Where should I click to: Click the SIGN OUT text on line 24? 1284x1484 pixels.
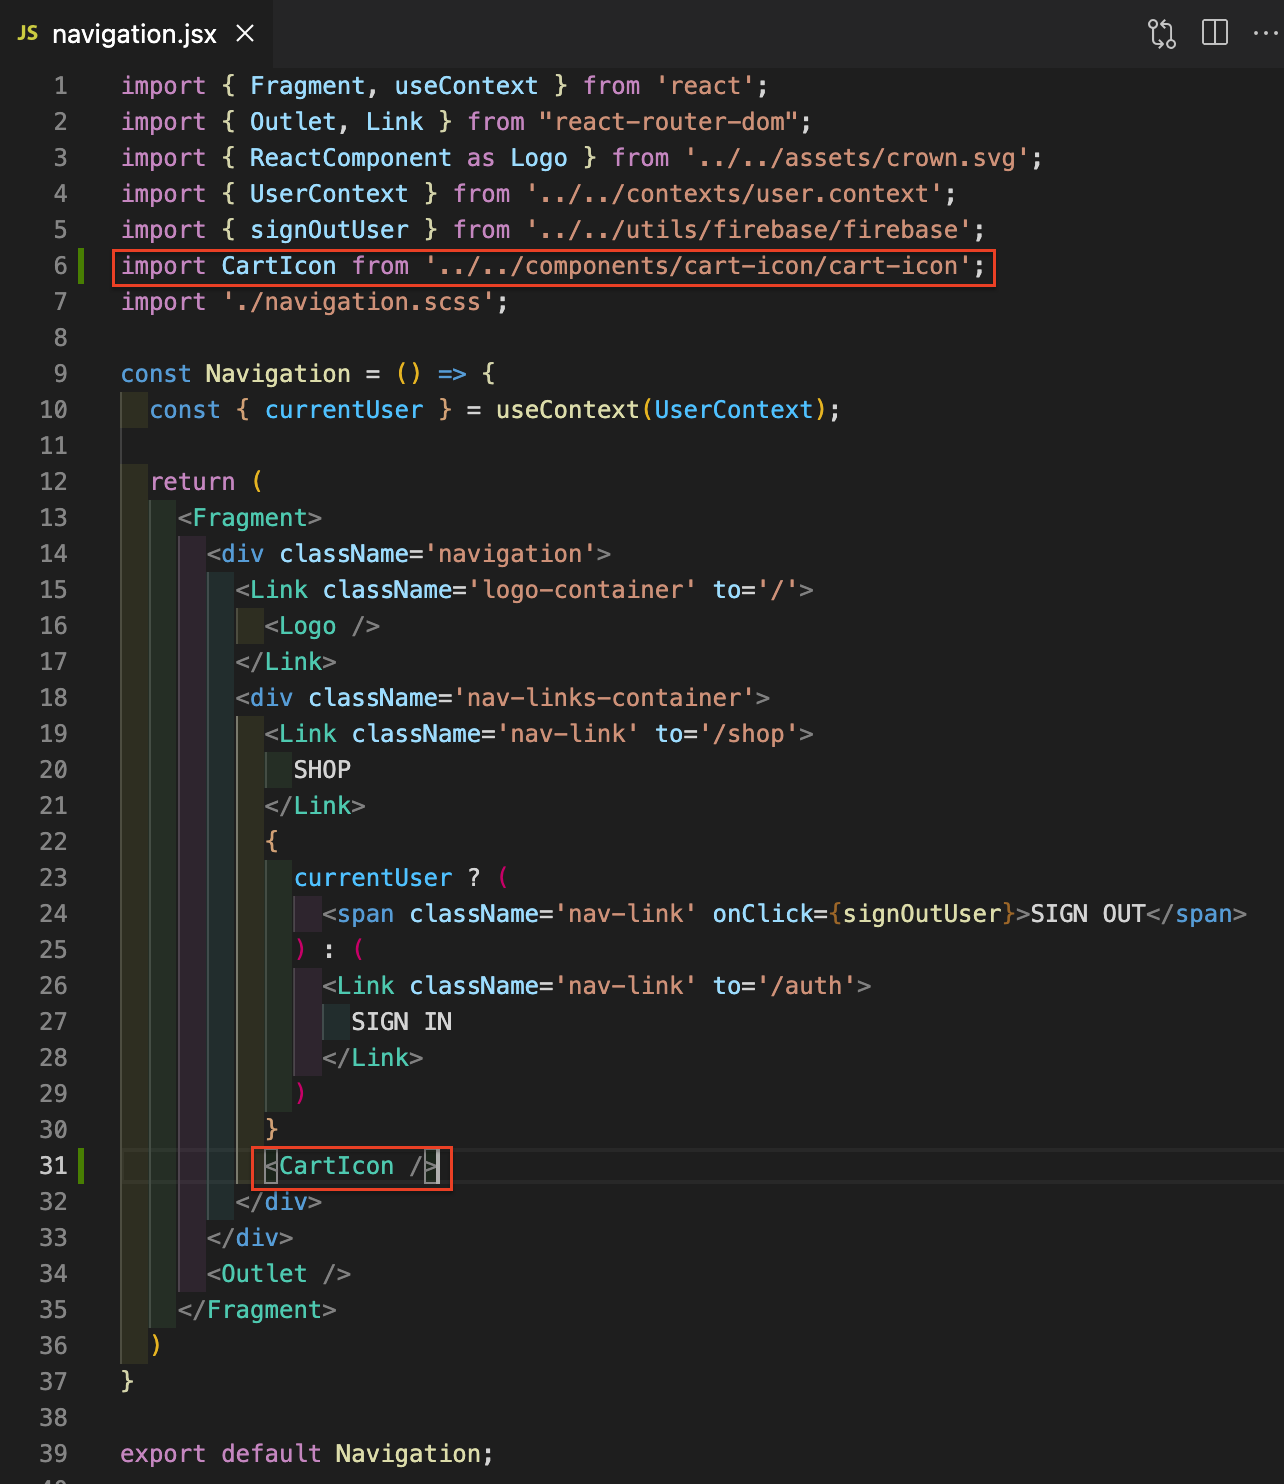[x=1088, y=914]
